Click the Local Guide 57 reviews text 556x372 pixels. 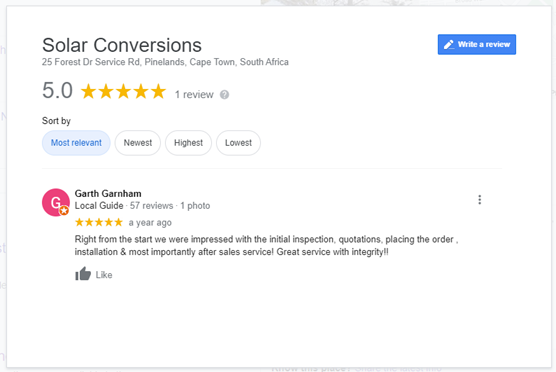coord(124,206)
